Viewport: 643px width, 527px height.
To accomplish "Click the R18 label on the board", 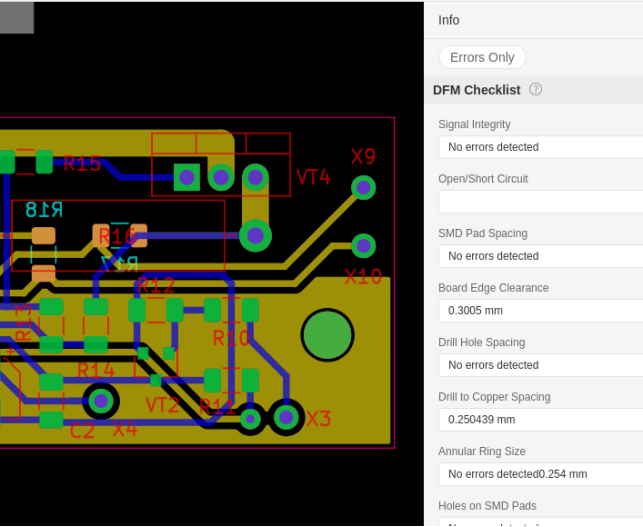I will point(43,210).
